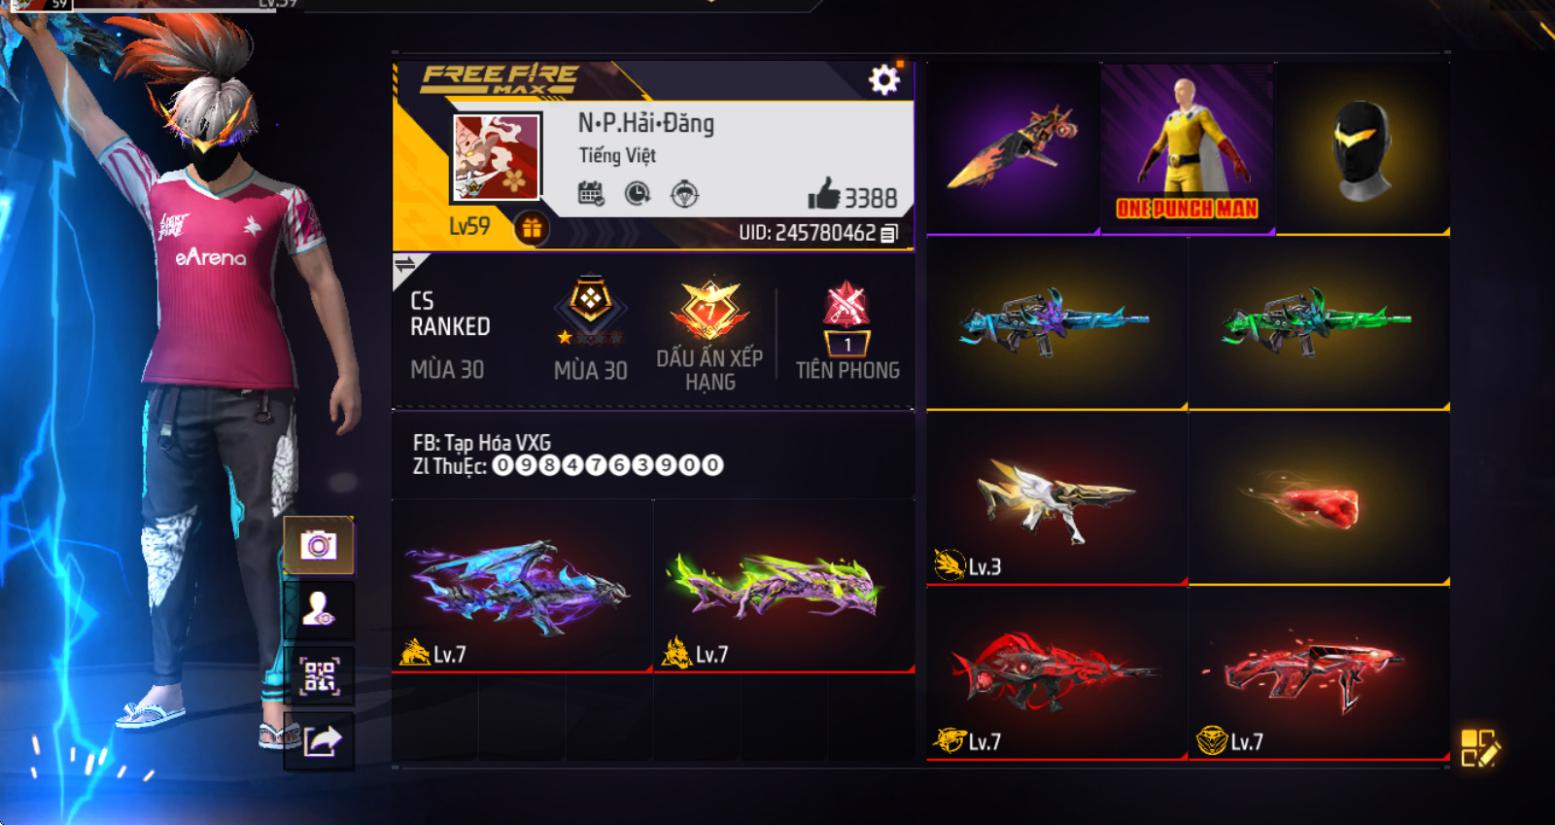Select the blue Lv.7 dragon gun skin

[522, 586]
